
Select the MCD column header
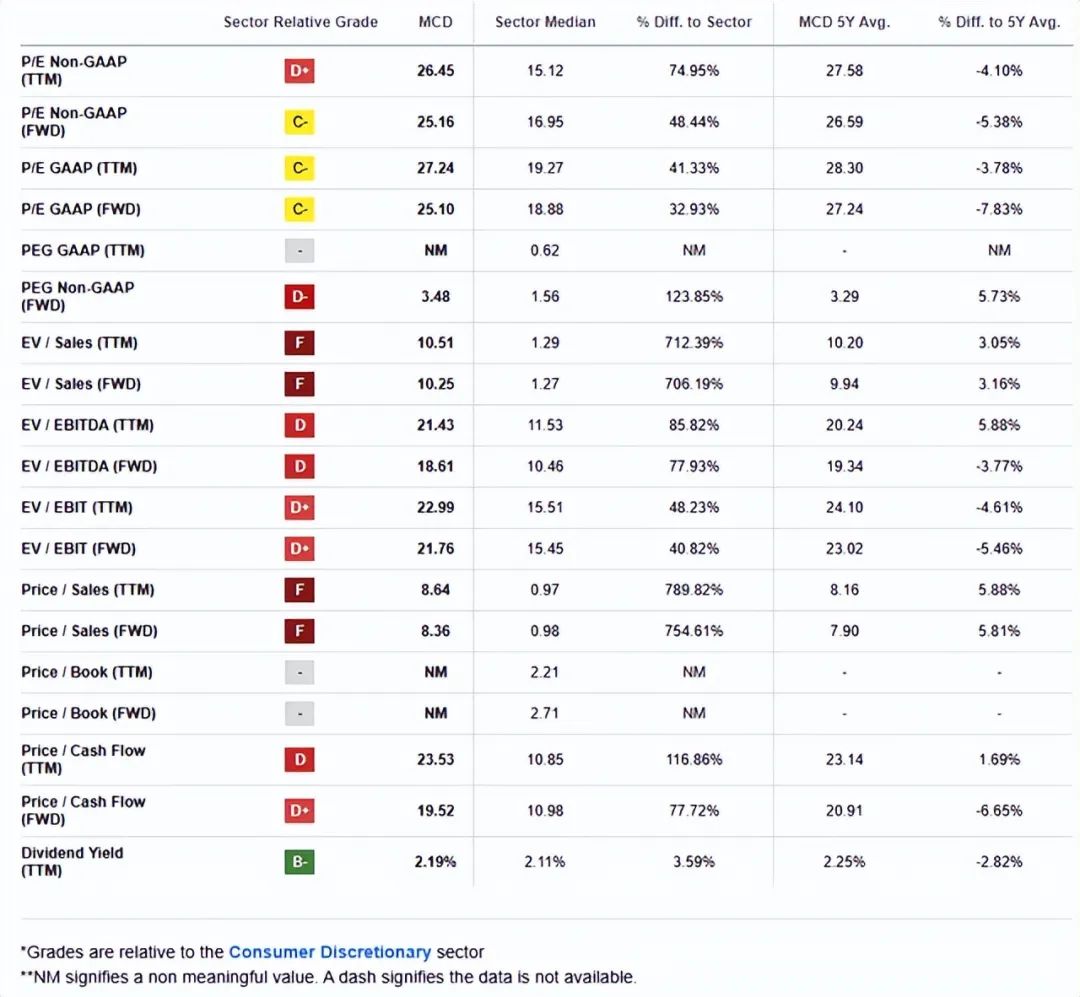coord(436,22)
